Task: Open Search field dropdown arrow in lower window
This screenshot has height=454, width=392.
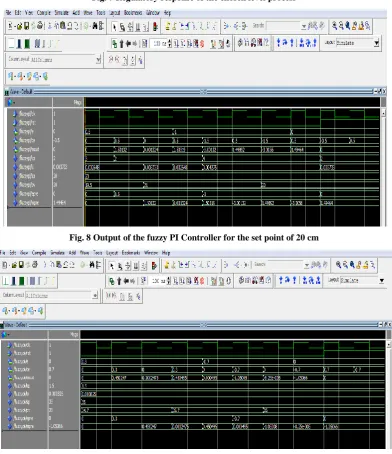Action: 306,265
